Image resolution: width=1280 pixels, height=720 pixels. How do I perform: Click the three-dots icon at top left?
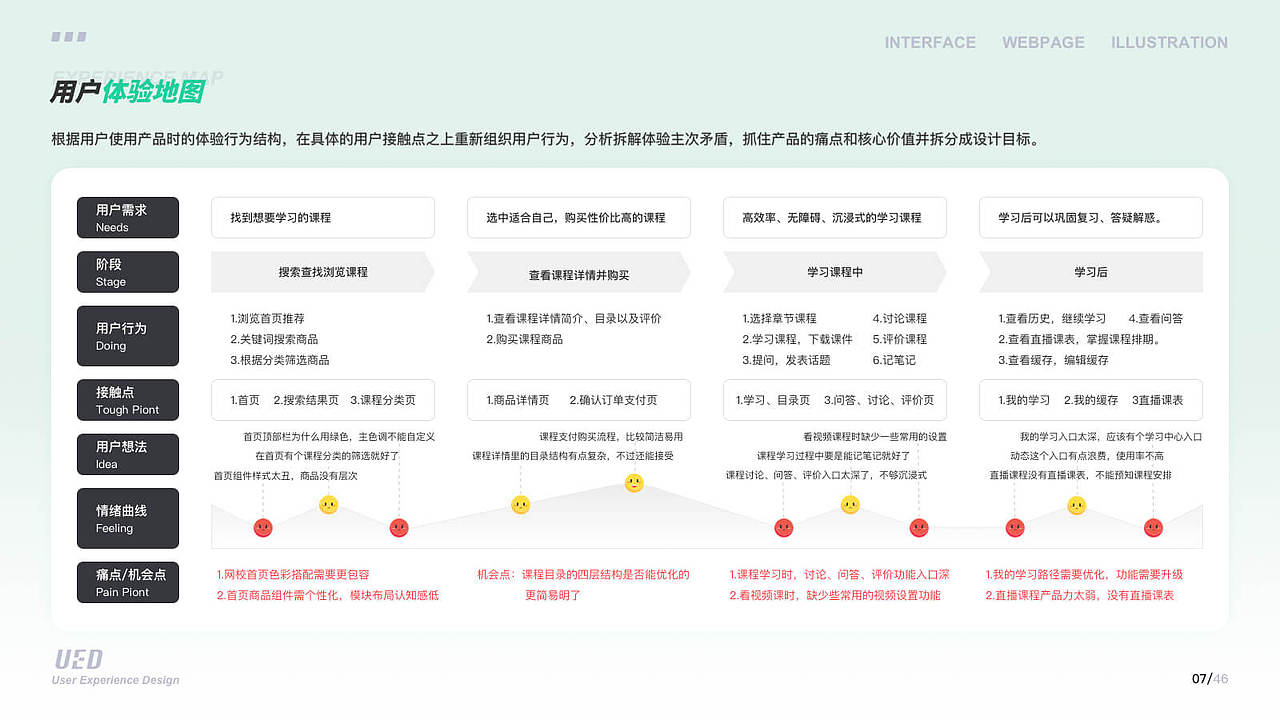click(68, 36)
